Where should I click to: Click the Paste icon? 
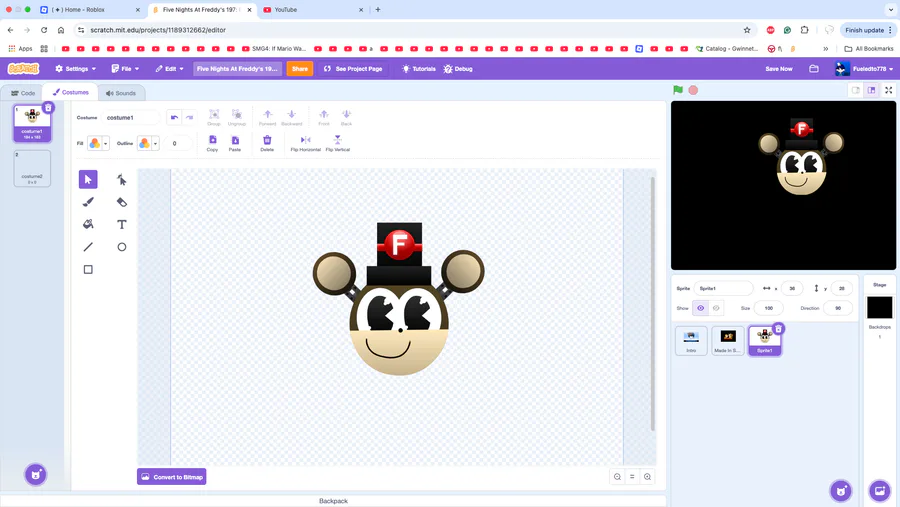pyautogui.click(x=235, y=143)
